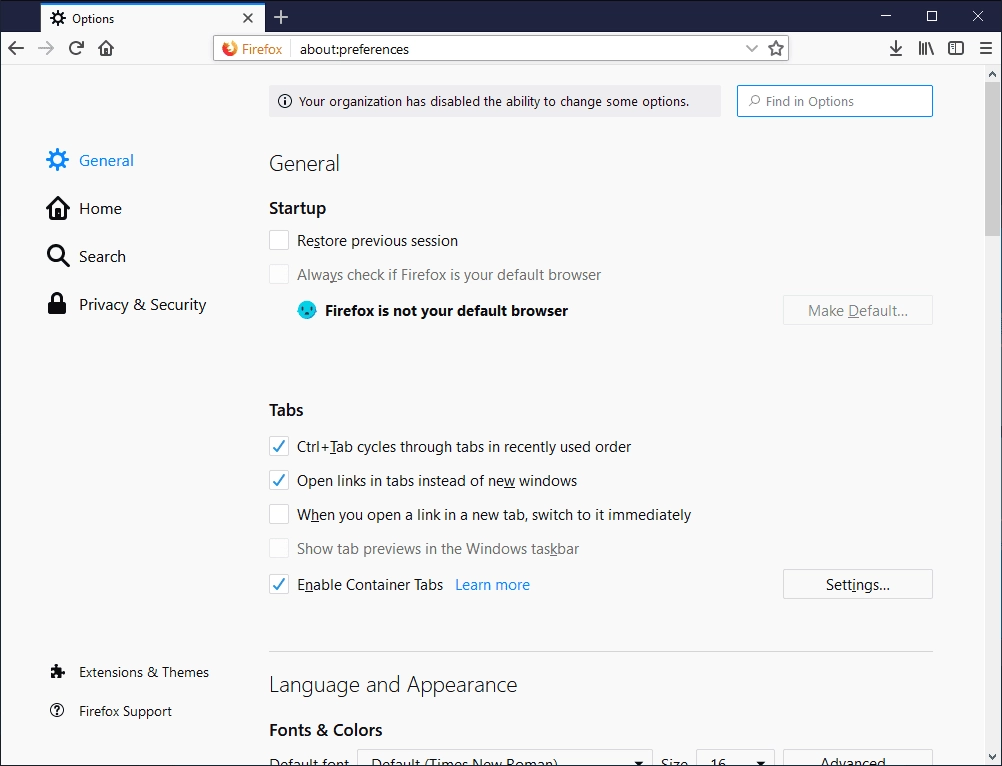Viewport: 1002px width, 766px height.
Task: Open Container Tabs Settings button
Action: (858, 585)
